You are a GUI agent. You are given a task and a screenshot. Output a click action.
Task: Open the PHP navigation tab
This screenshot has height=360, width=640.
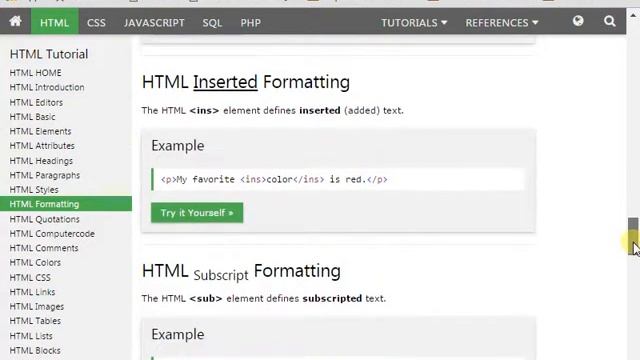pyautogui.click(x=251, y=23)
